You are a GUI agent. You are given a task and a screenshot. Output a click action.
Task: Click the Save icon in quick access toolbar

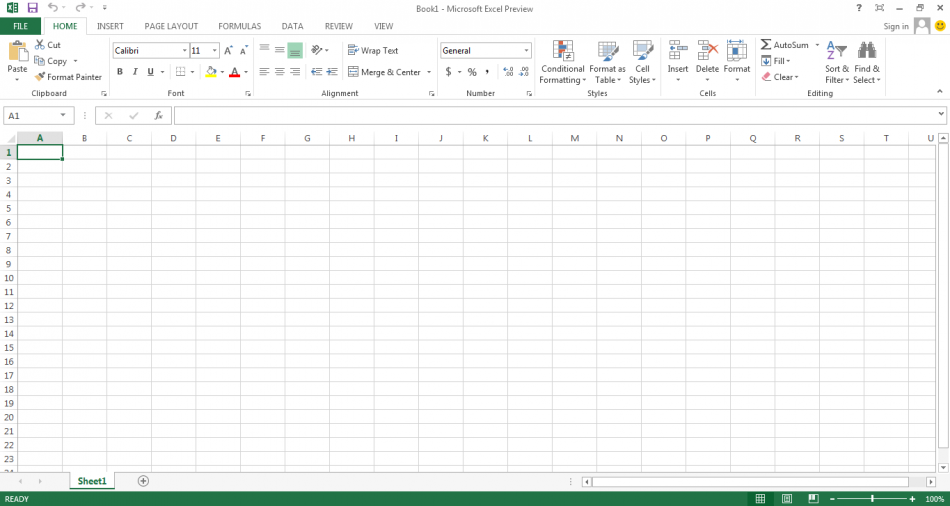pos(33,8)
